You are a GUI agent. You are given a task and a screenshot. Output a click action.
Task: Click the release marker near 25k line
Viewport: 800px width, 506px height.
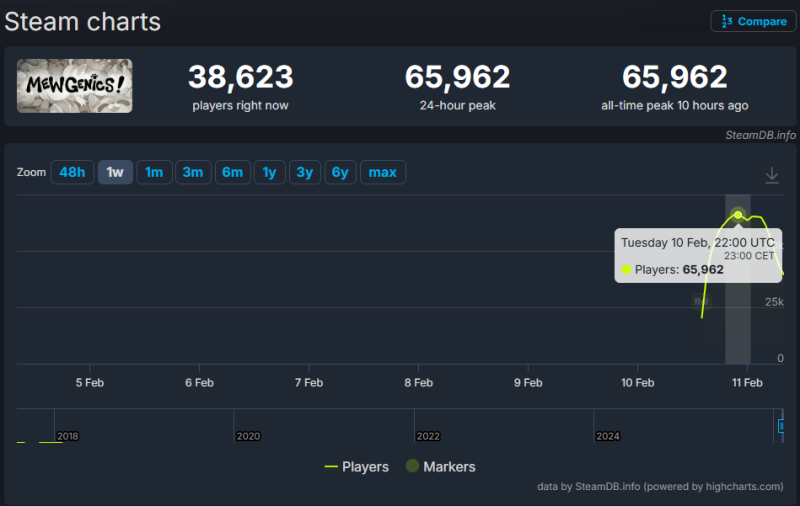click(702, 301)
